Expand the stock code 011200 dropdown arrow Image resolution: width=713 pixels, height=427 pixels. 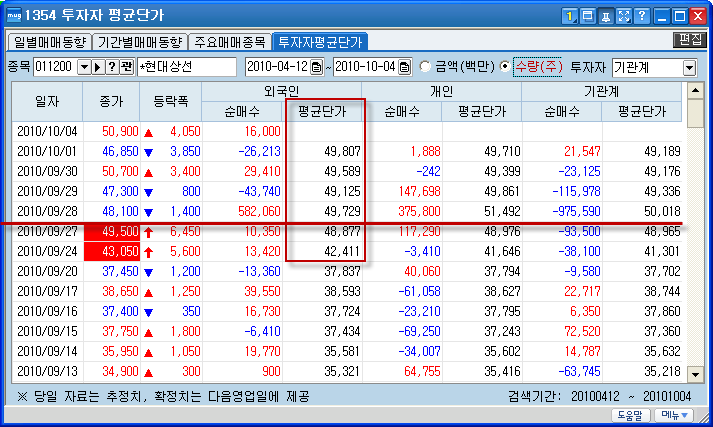click(84, 67)
